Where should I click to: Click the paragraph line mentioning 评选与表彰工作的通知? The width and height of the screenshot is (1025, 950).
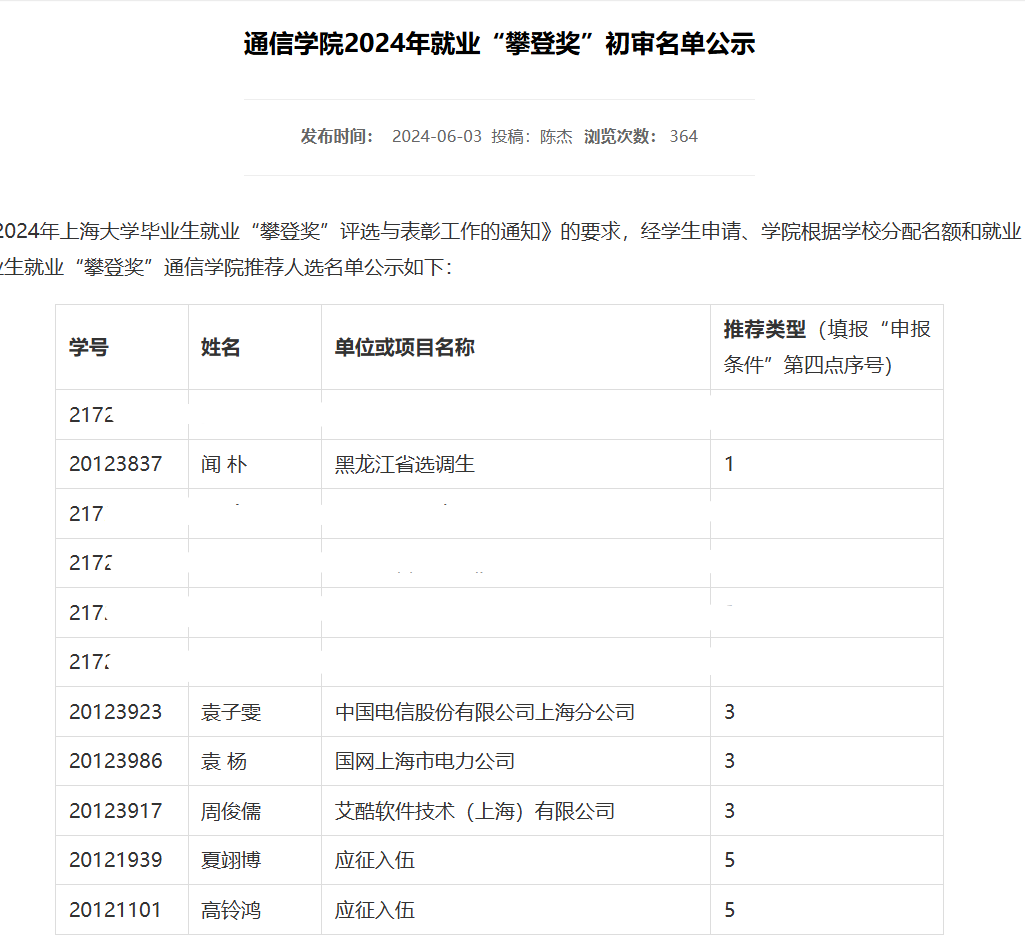tap(510, 231)
